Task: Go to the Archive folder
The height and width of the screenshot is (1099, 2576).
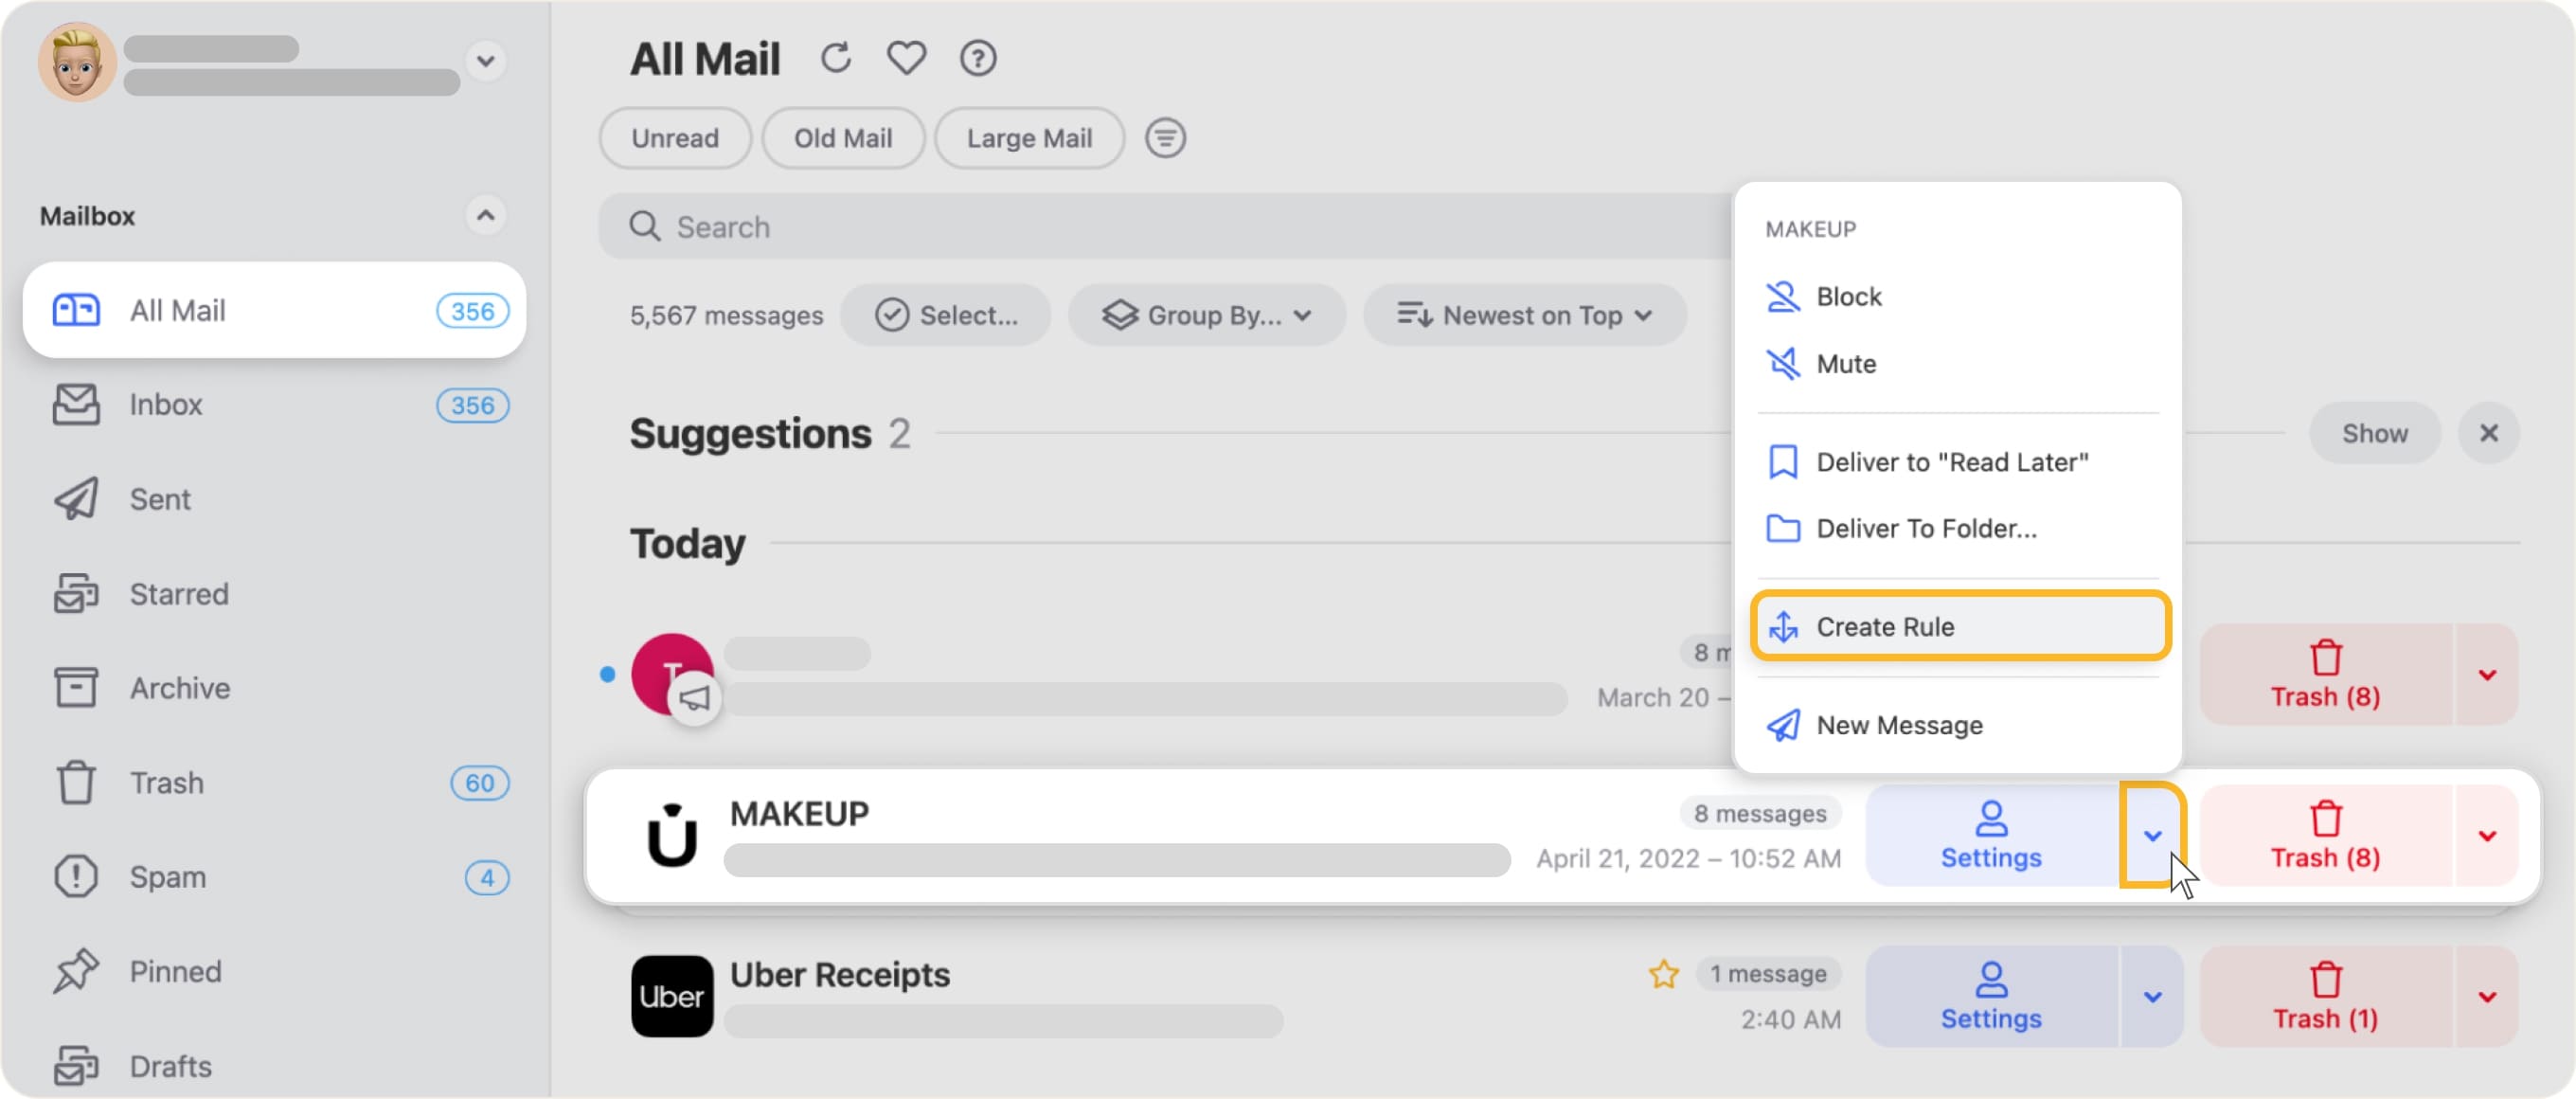Action: pyautogui.click(x=179, y=687)
